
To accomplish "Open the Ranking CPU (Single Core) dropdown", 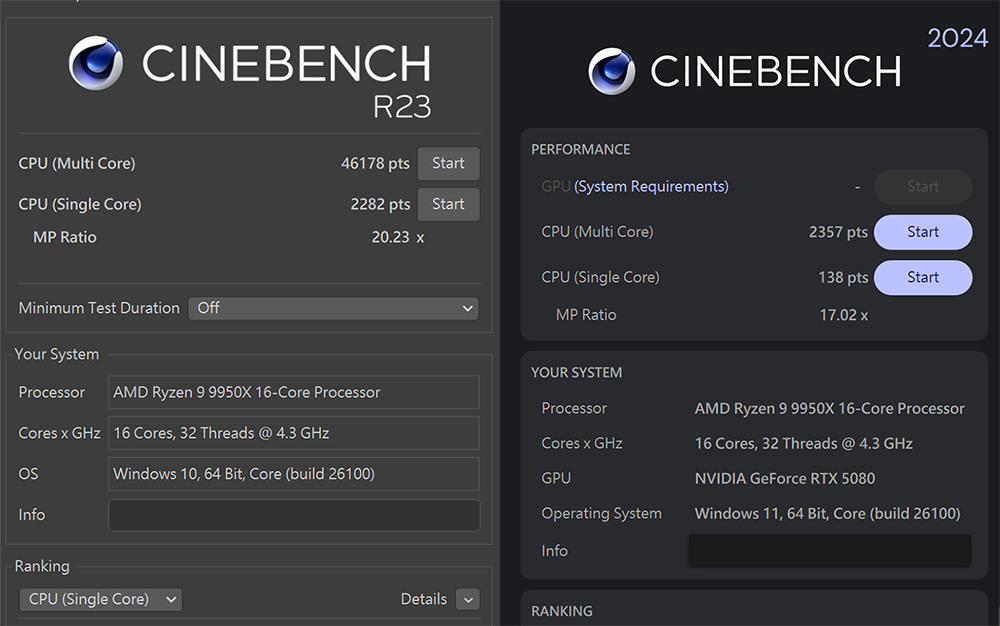I will pyautogui.click(x=100, y=599).
